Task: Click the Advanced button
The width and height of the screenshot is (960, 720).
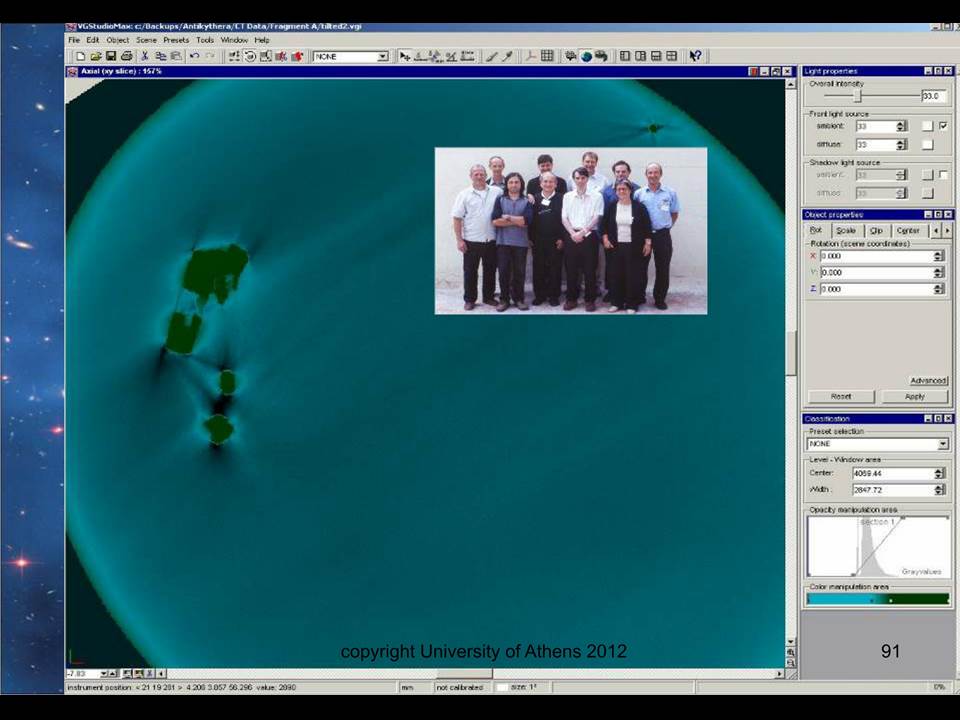Action: click(x=928, y=380)
